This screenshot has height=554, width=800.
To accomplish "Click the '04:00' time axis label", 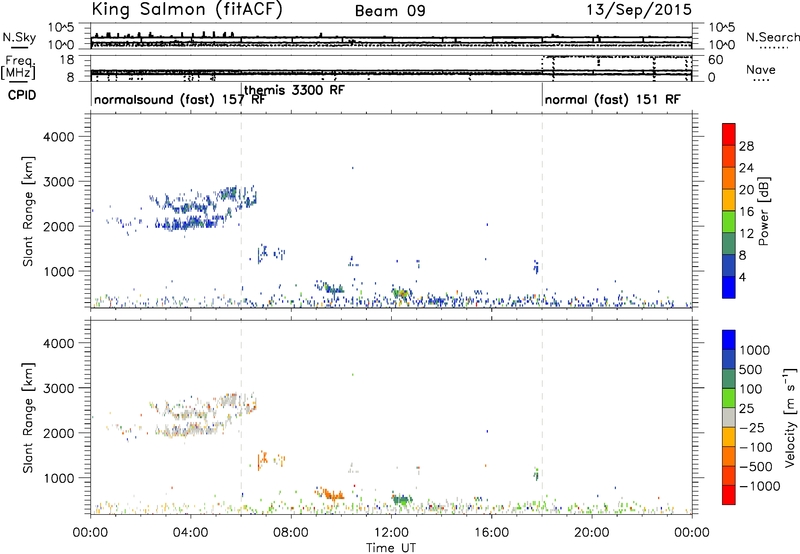I will [x=190, y=533].
